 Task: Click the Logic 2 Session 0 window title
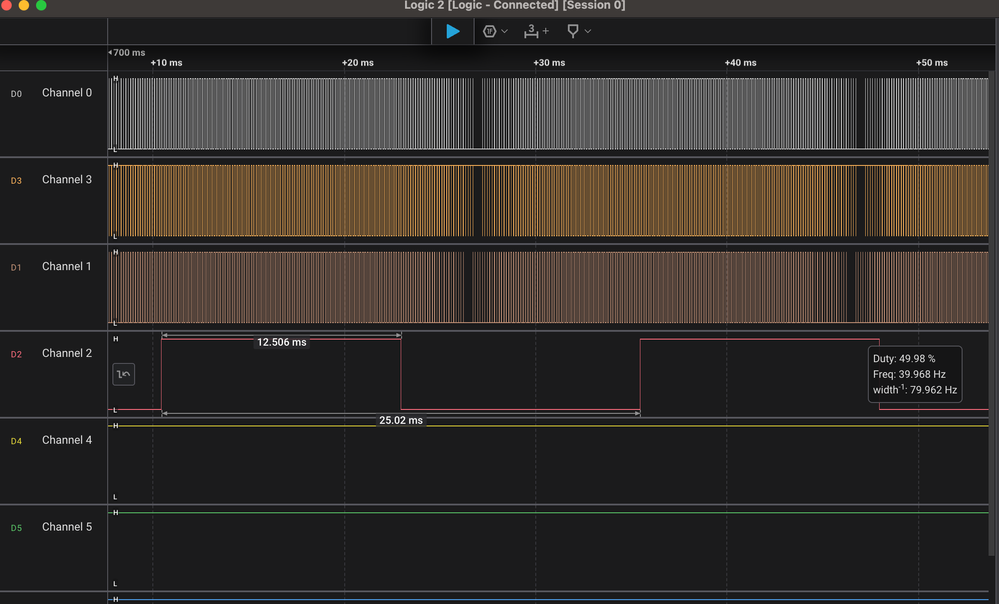click(515, 6)
